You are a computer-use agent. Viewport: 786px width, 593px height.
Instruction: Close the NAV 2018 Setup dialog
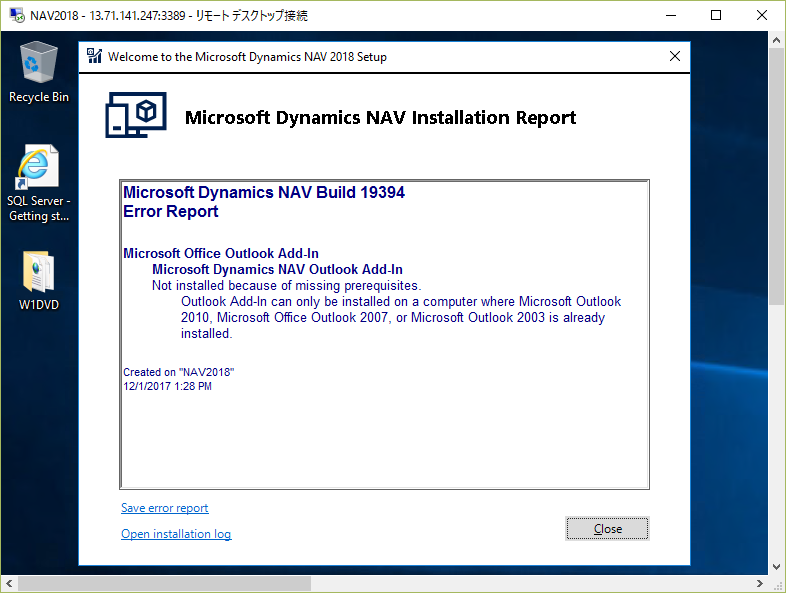pos(675,56)
